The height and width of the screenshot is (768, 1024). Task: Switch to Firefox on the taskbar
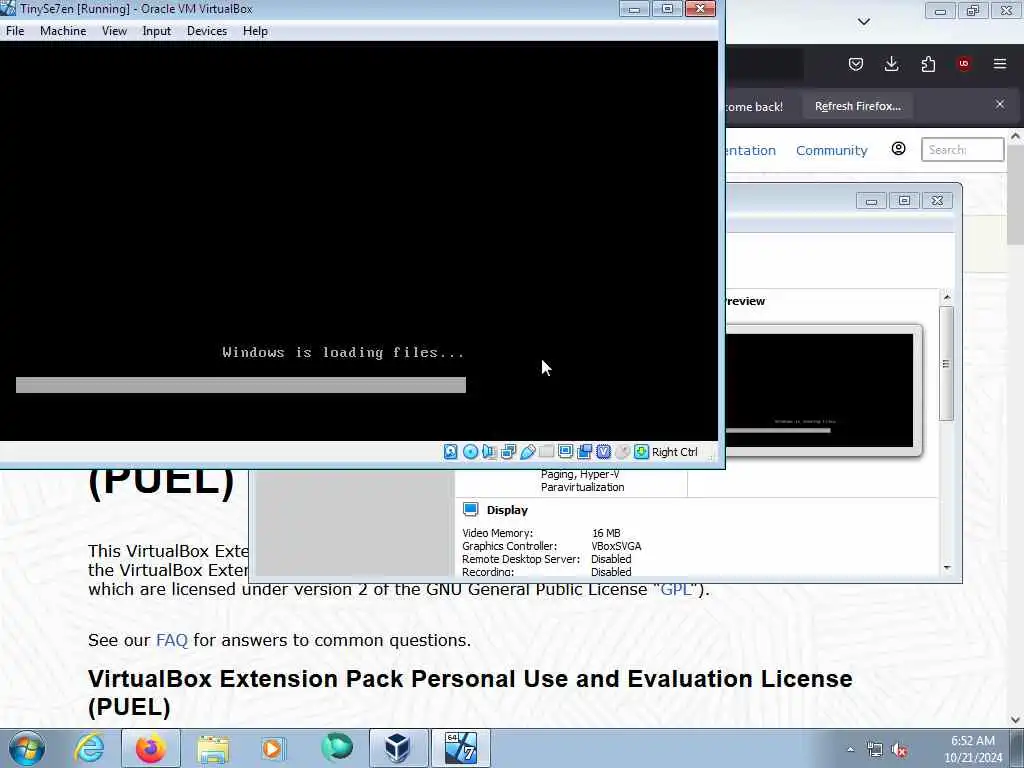151,748
